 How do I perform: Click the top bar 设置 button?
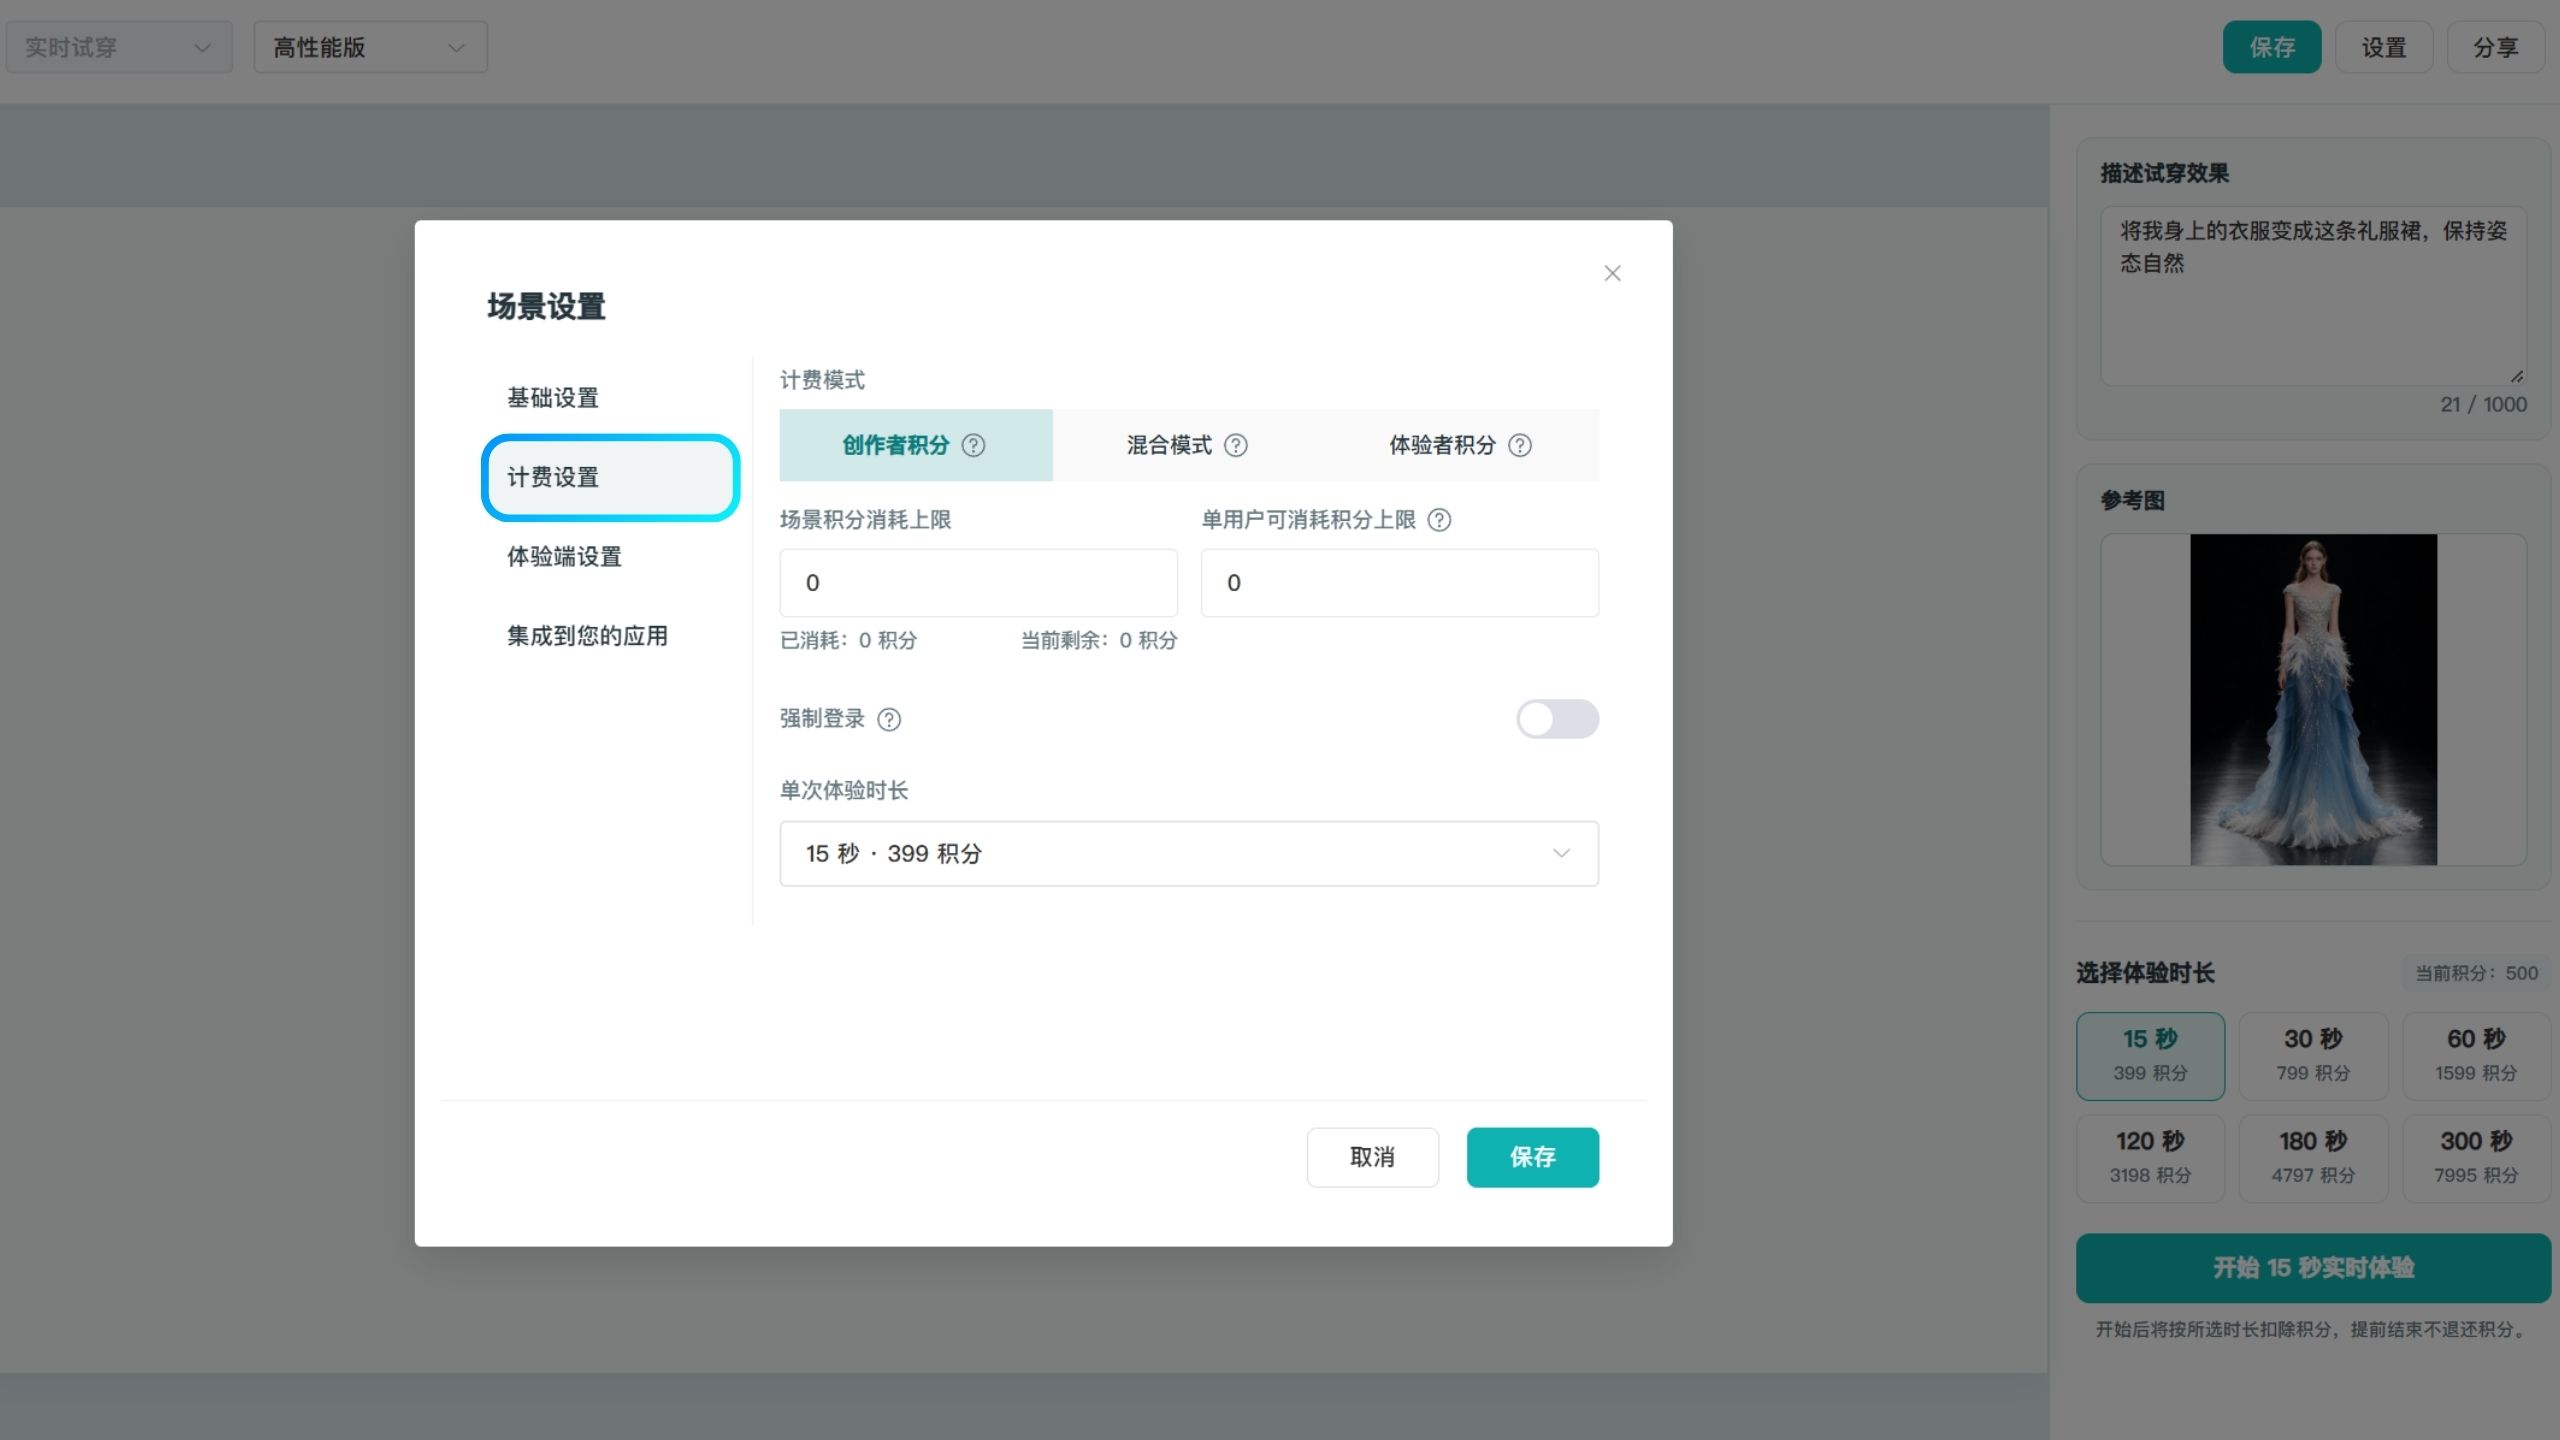[x=2384, y=47]
